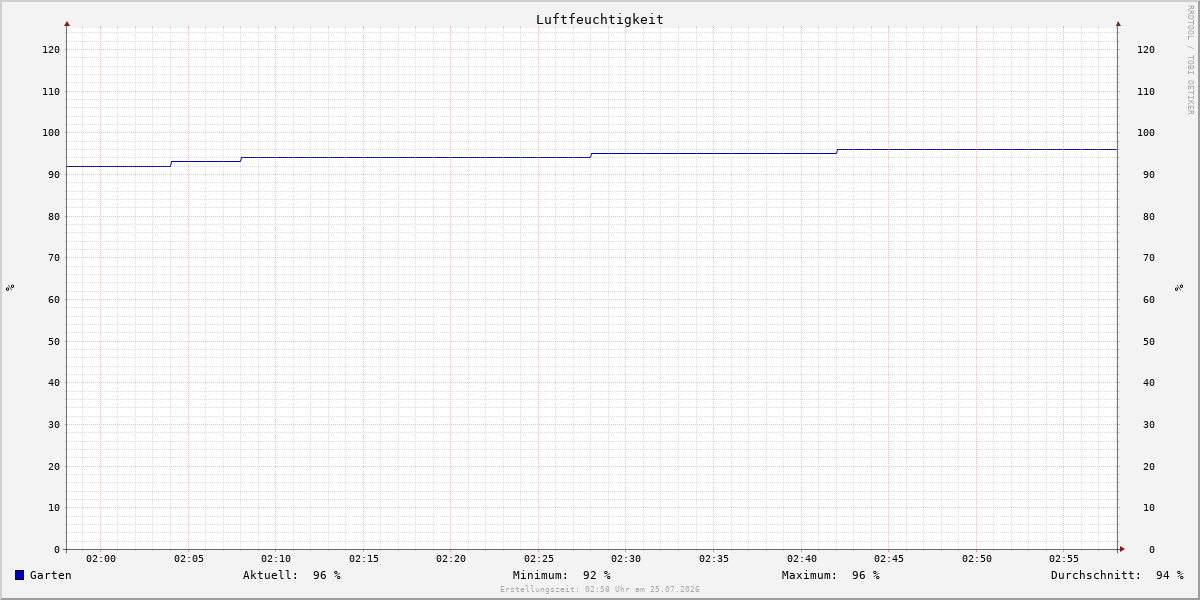
Task: Click the 02:30 time axis label
Action: pyautogui.click(x=626, y=559)
